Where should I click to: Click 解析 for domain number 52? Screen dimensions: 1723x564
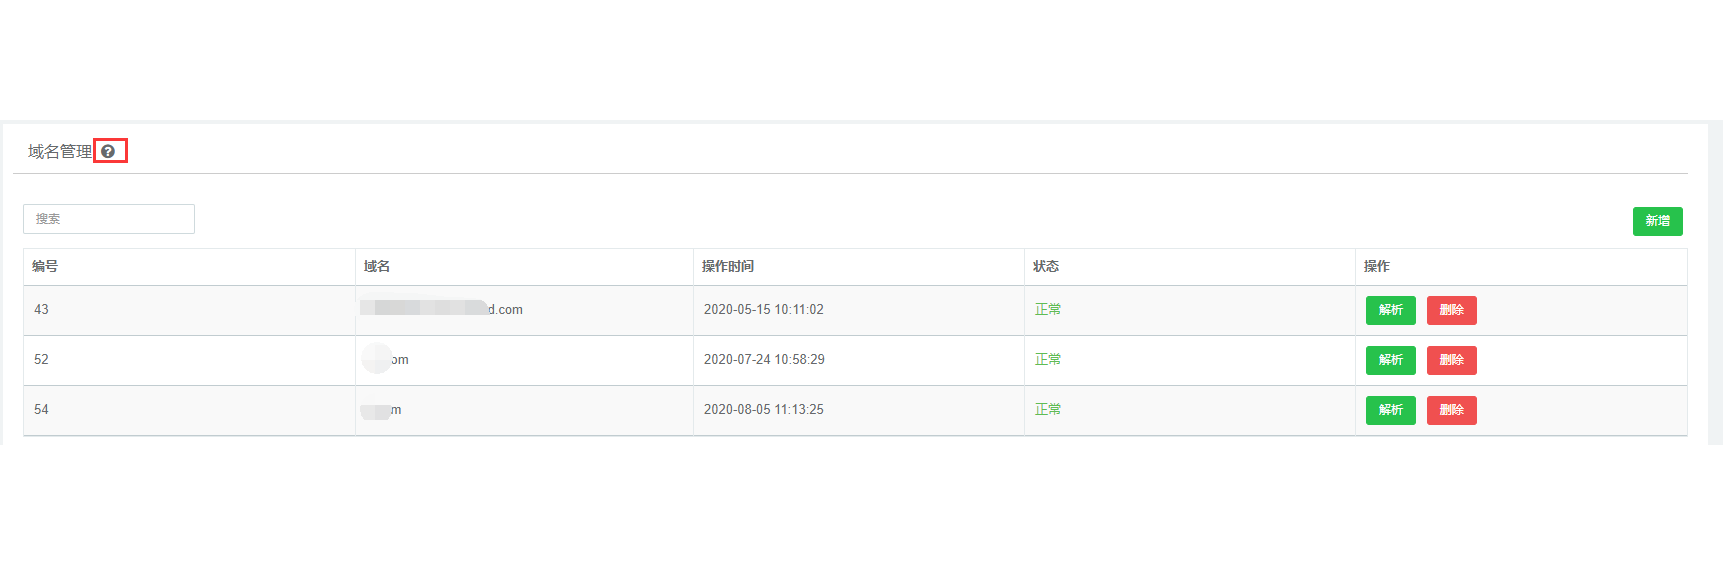click(1390, 360)
